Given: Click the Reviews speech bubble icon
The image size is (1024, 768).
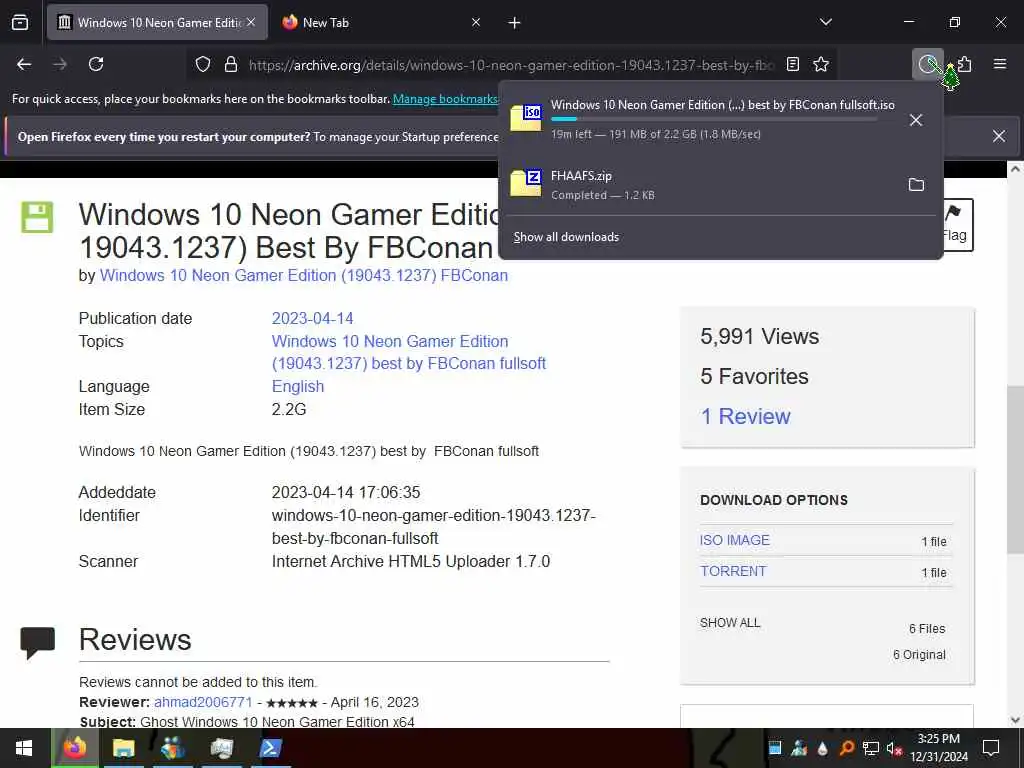Looking at the screenshot, I should pos(37,643).
